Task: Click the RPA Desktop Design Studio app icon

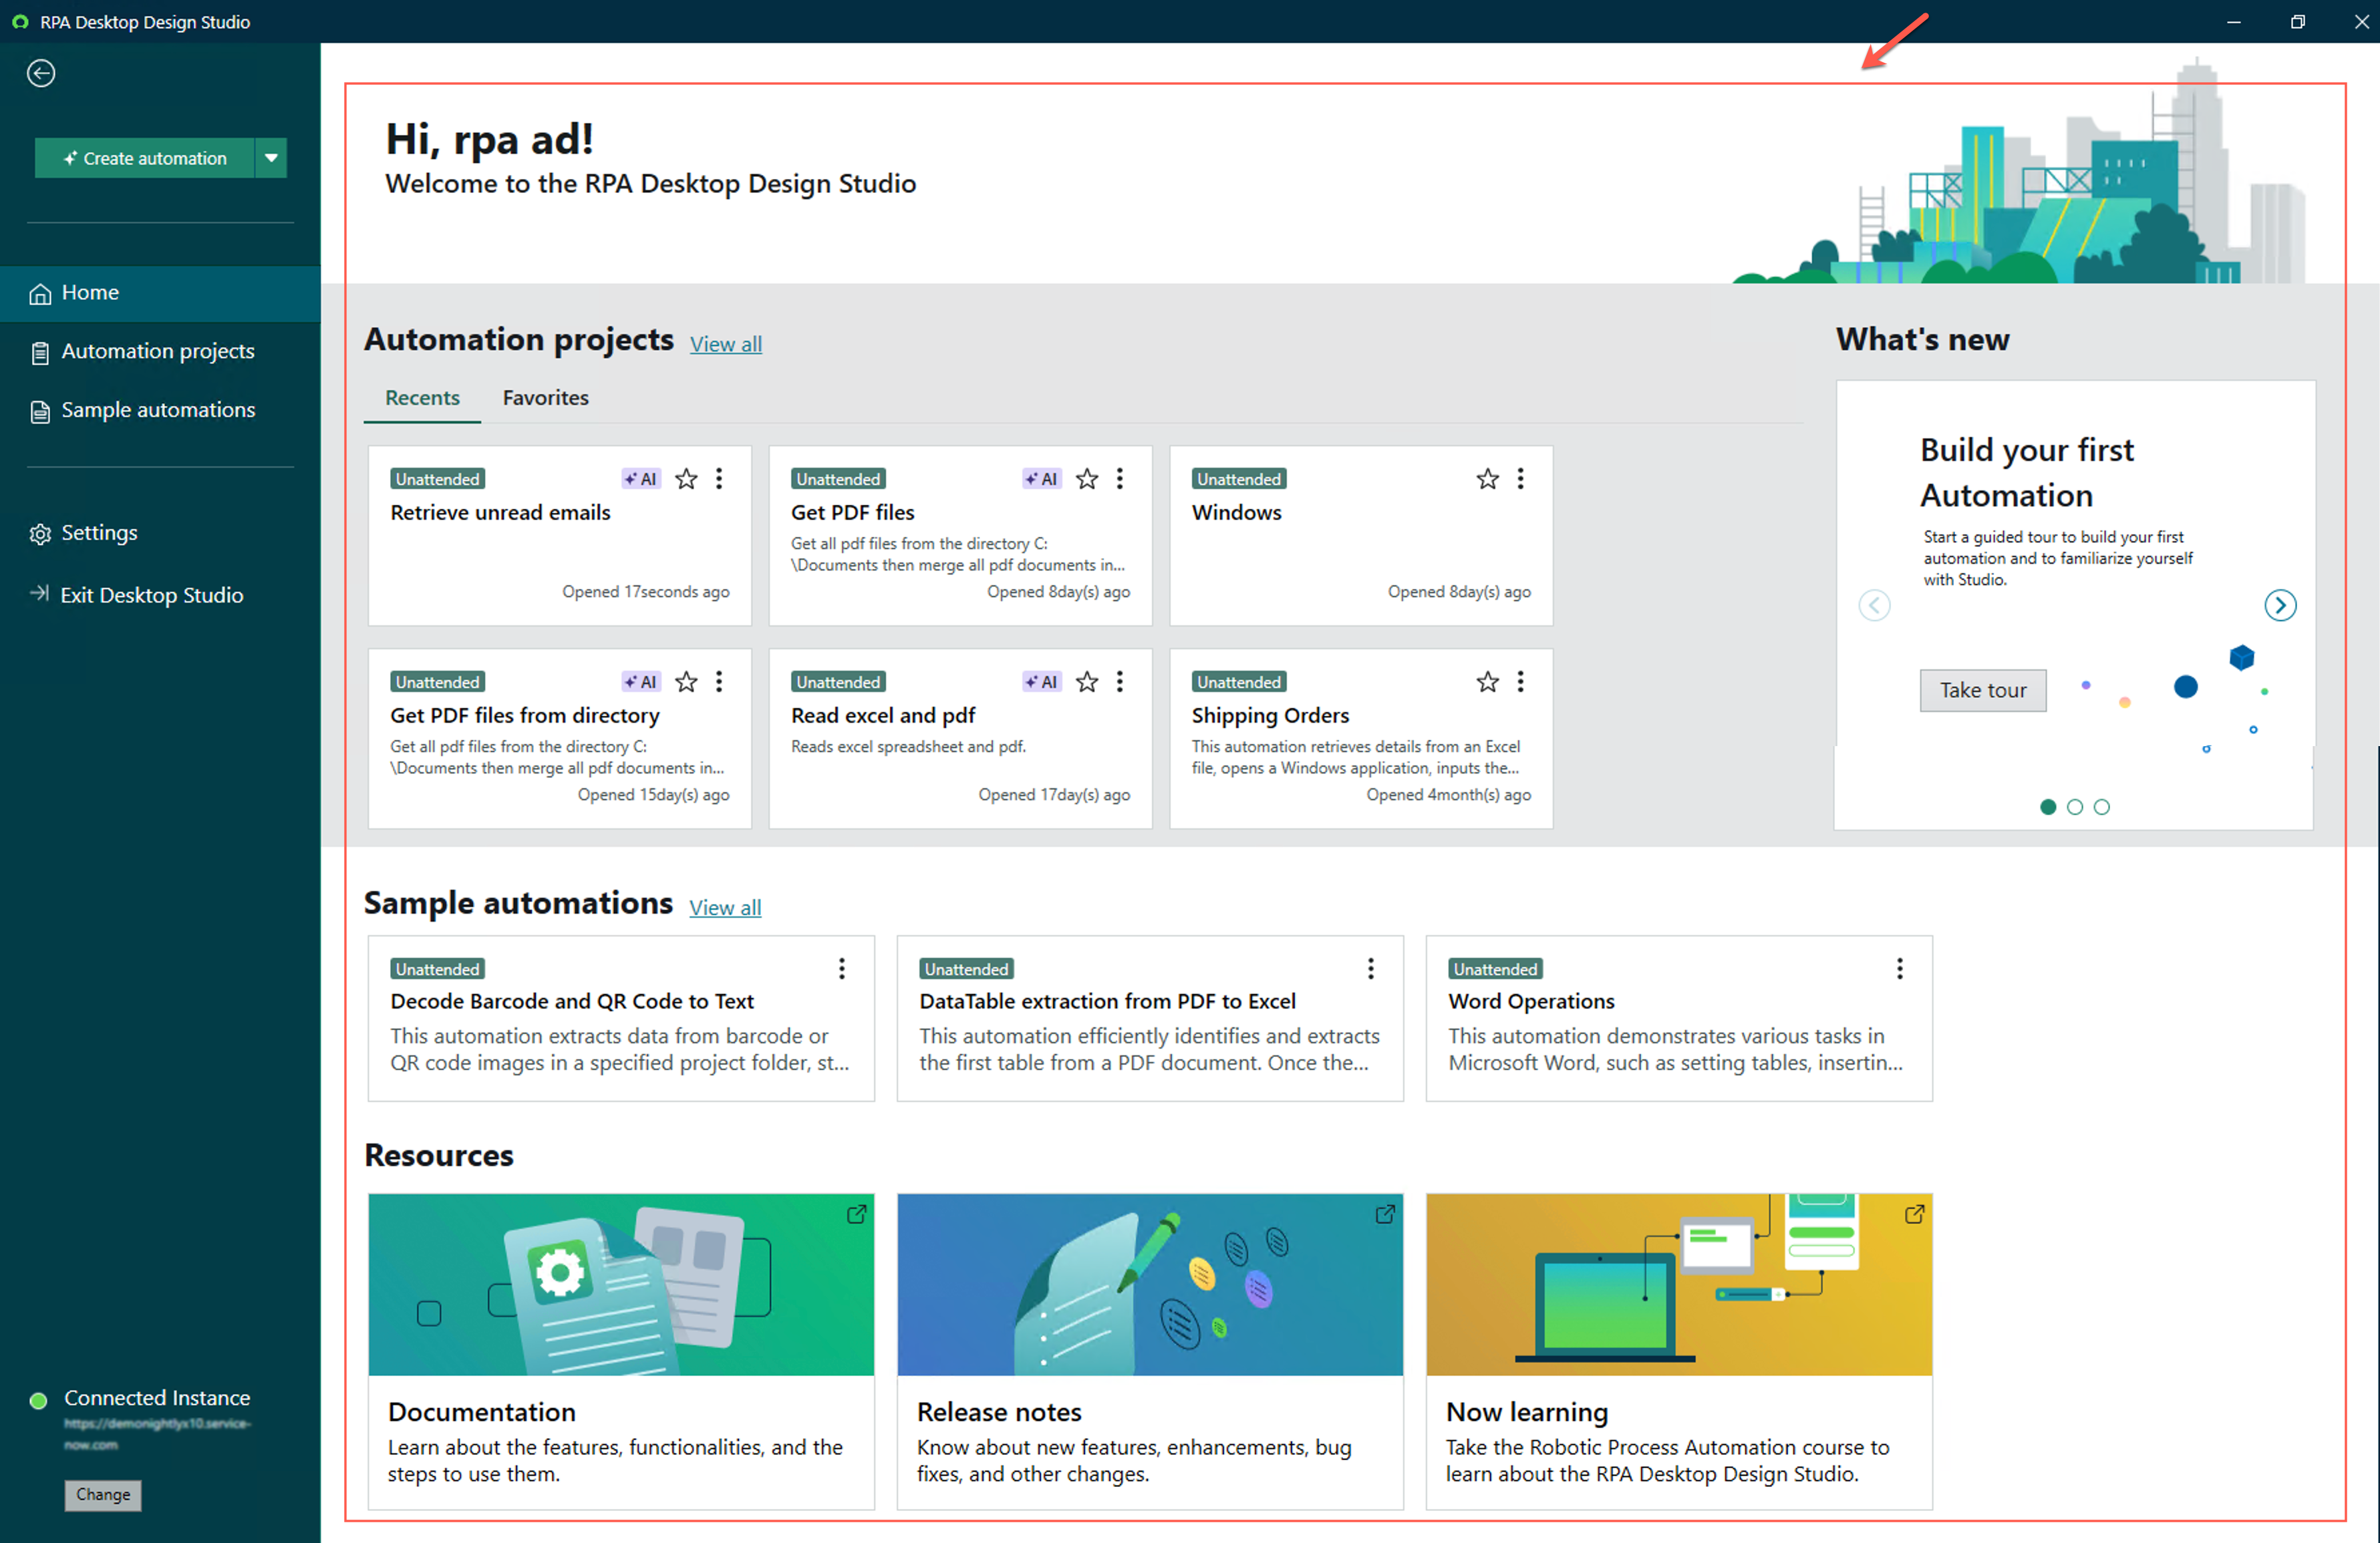Action: tap(20, 21)
